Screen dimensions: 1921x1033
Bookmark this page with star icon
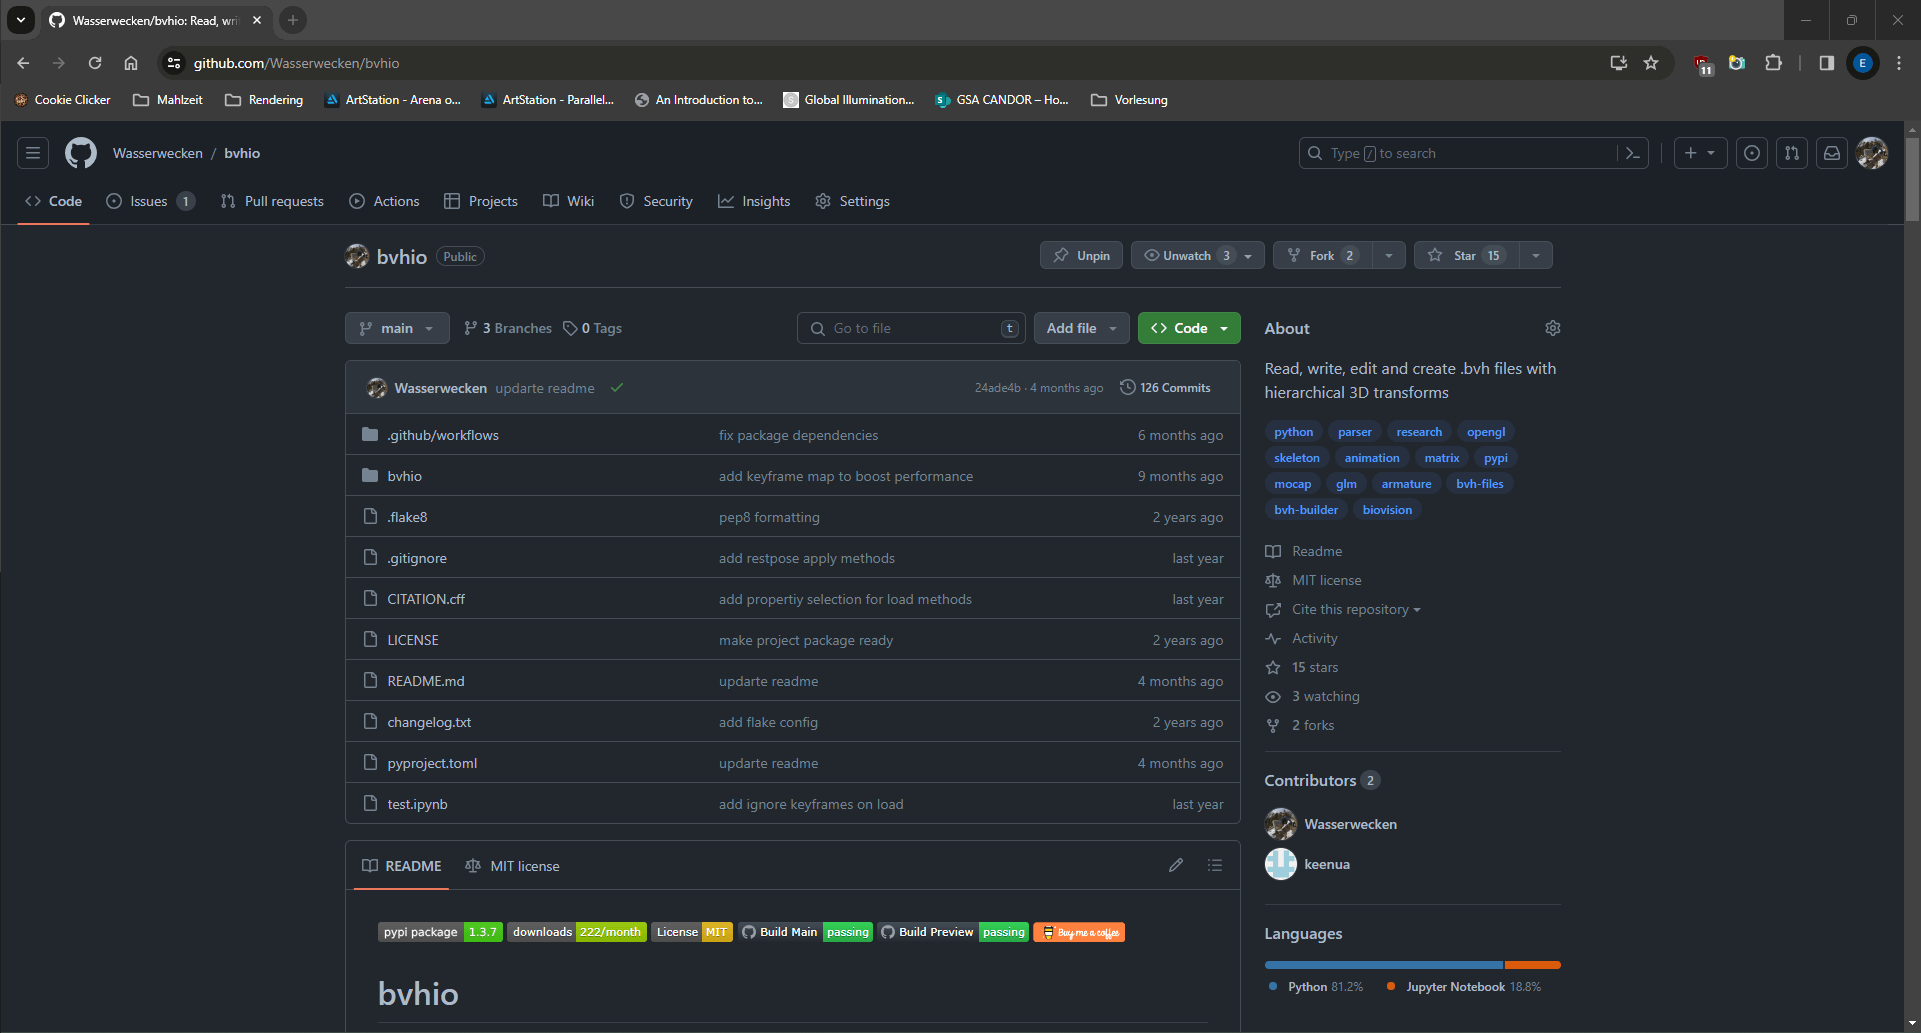[1651, 63]
